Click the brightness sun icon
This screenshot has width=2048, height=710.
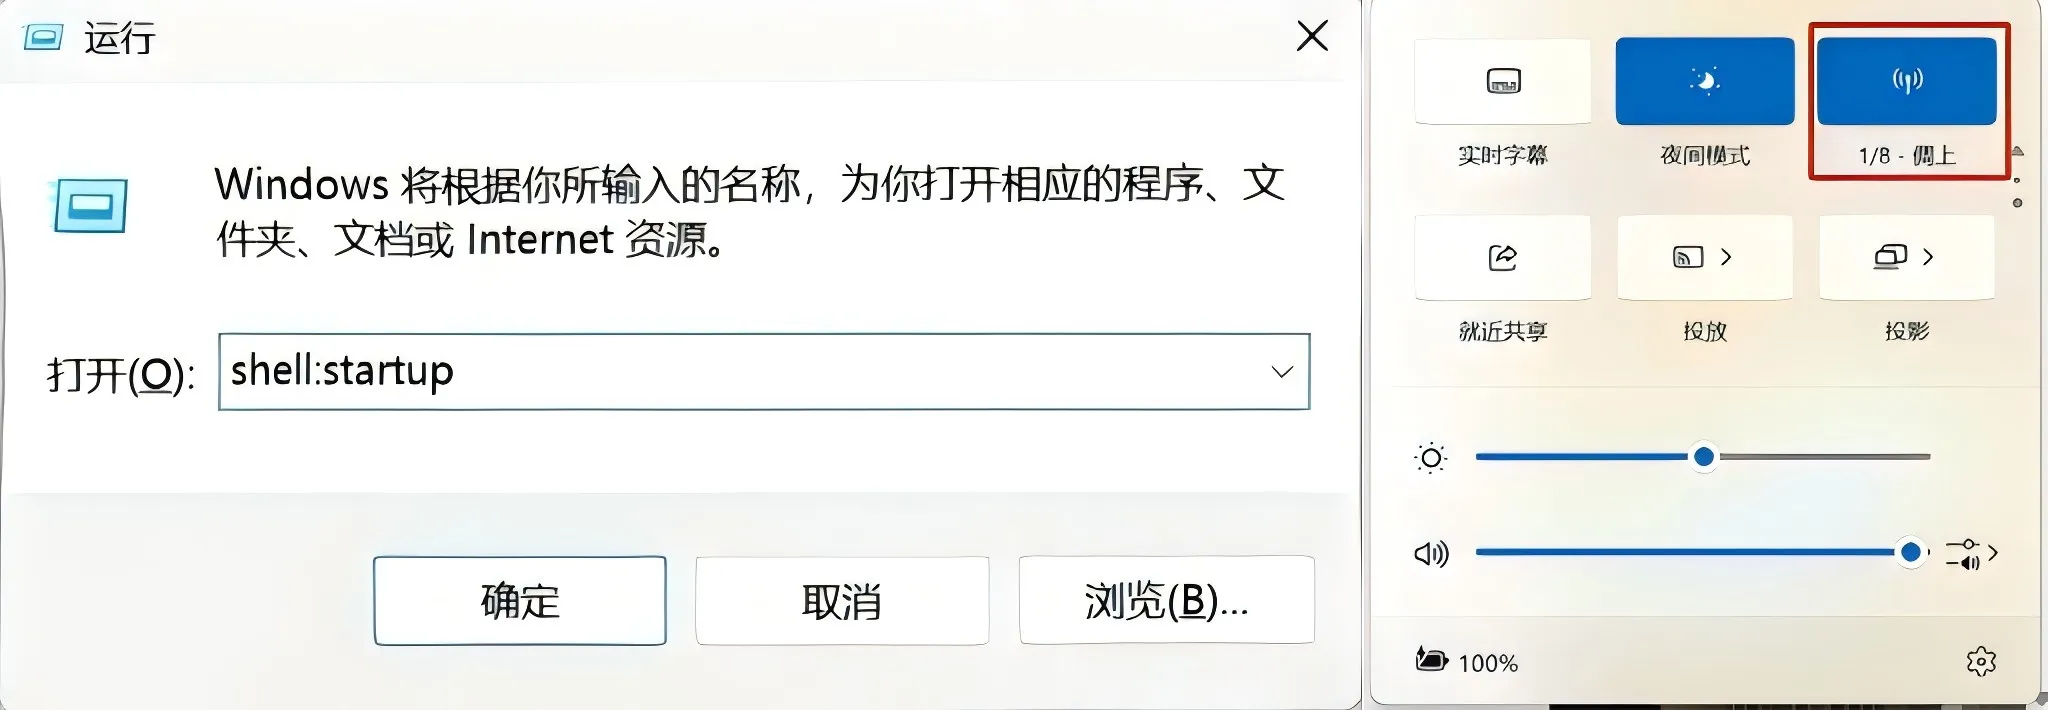[x=1431, y=458]
